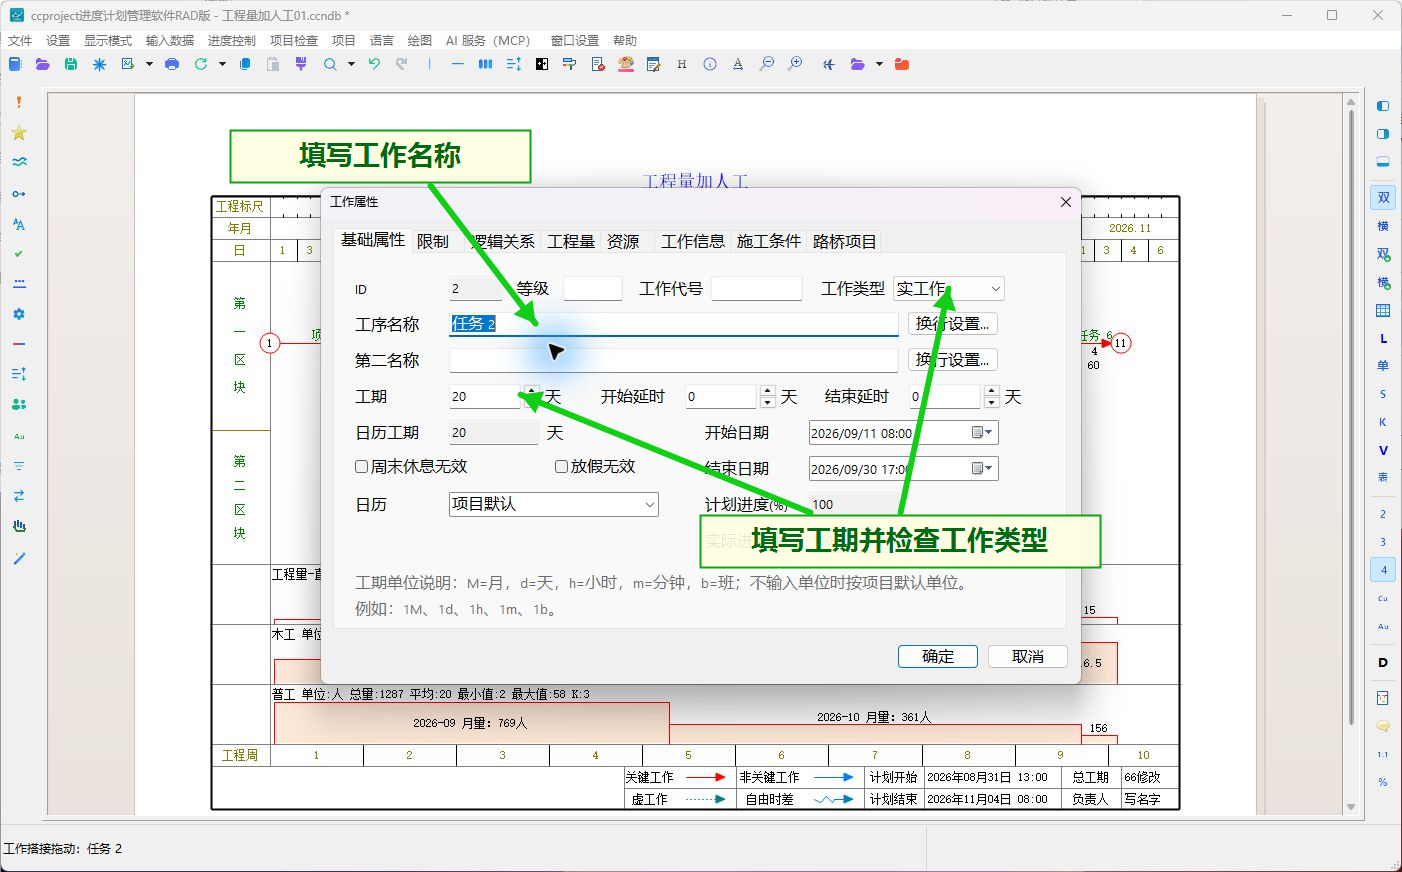Open the 日历 dropdown showing 项目默认
This screenshot has width=1402, height=872.
(x=553, y=504)
